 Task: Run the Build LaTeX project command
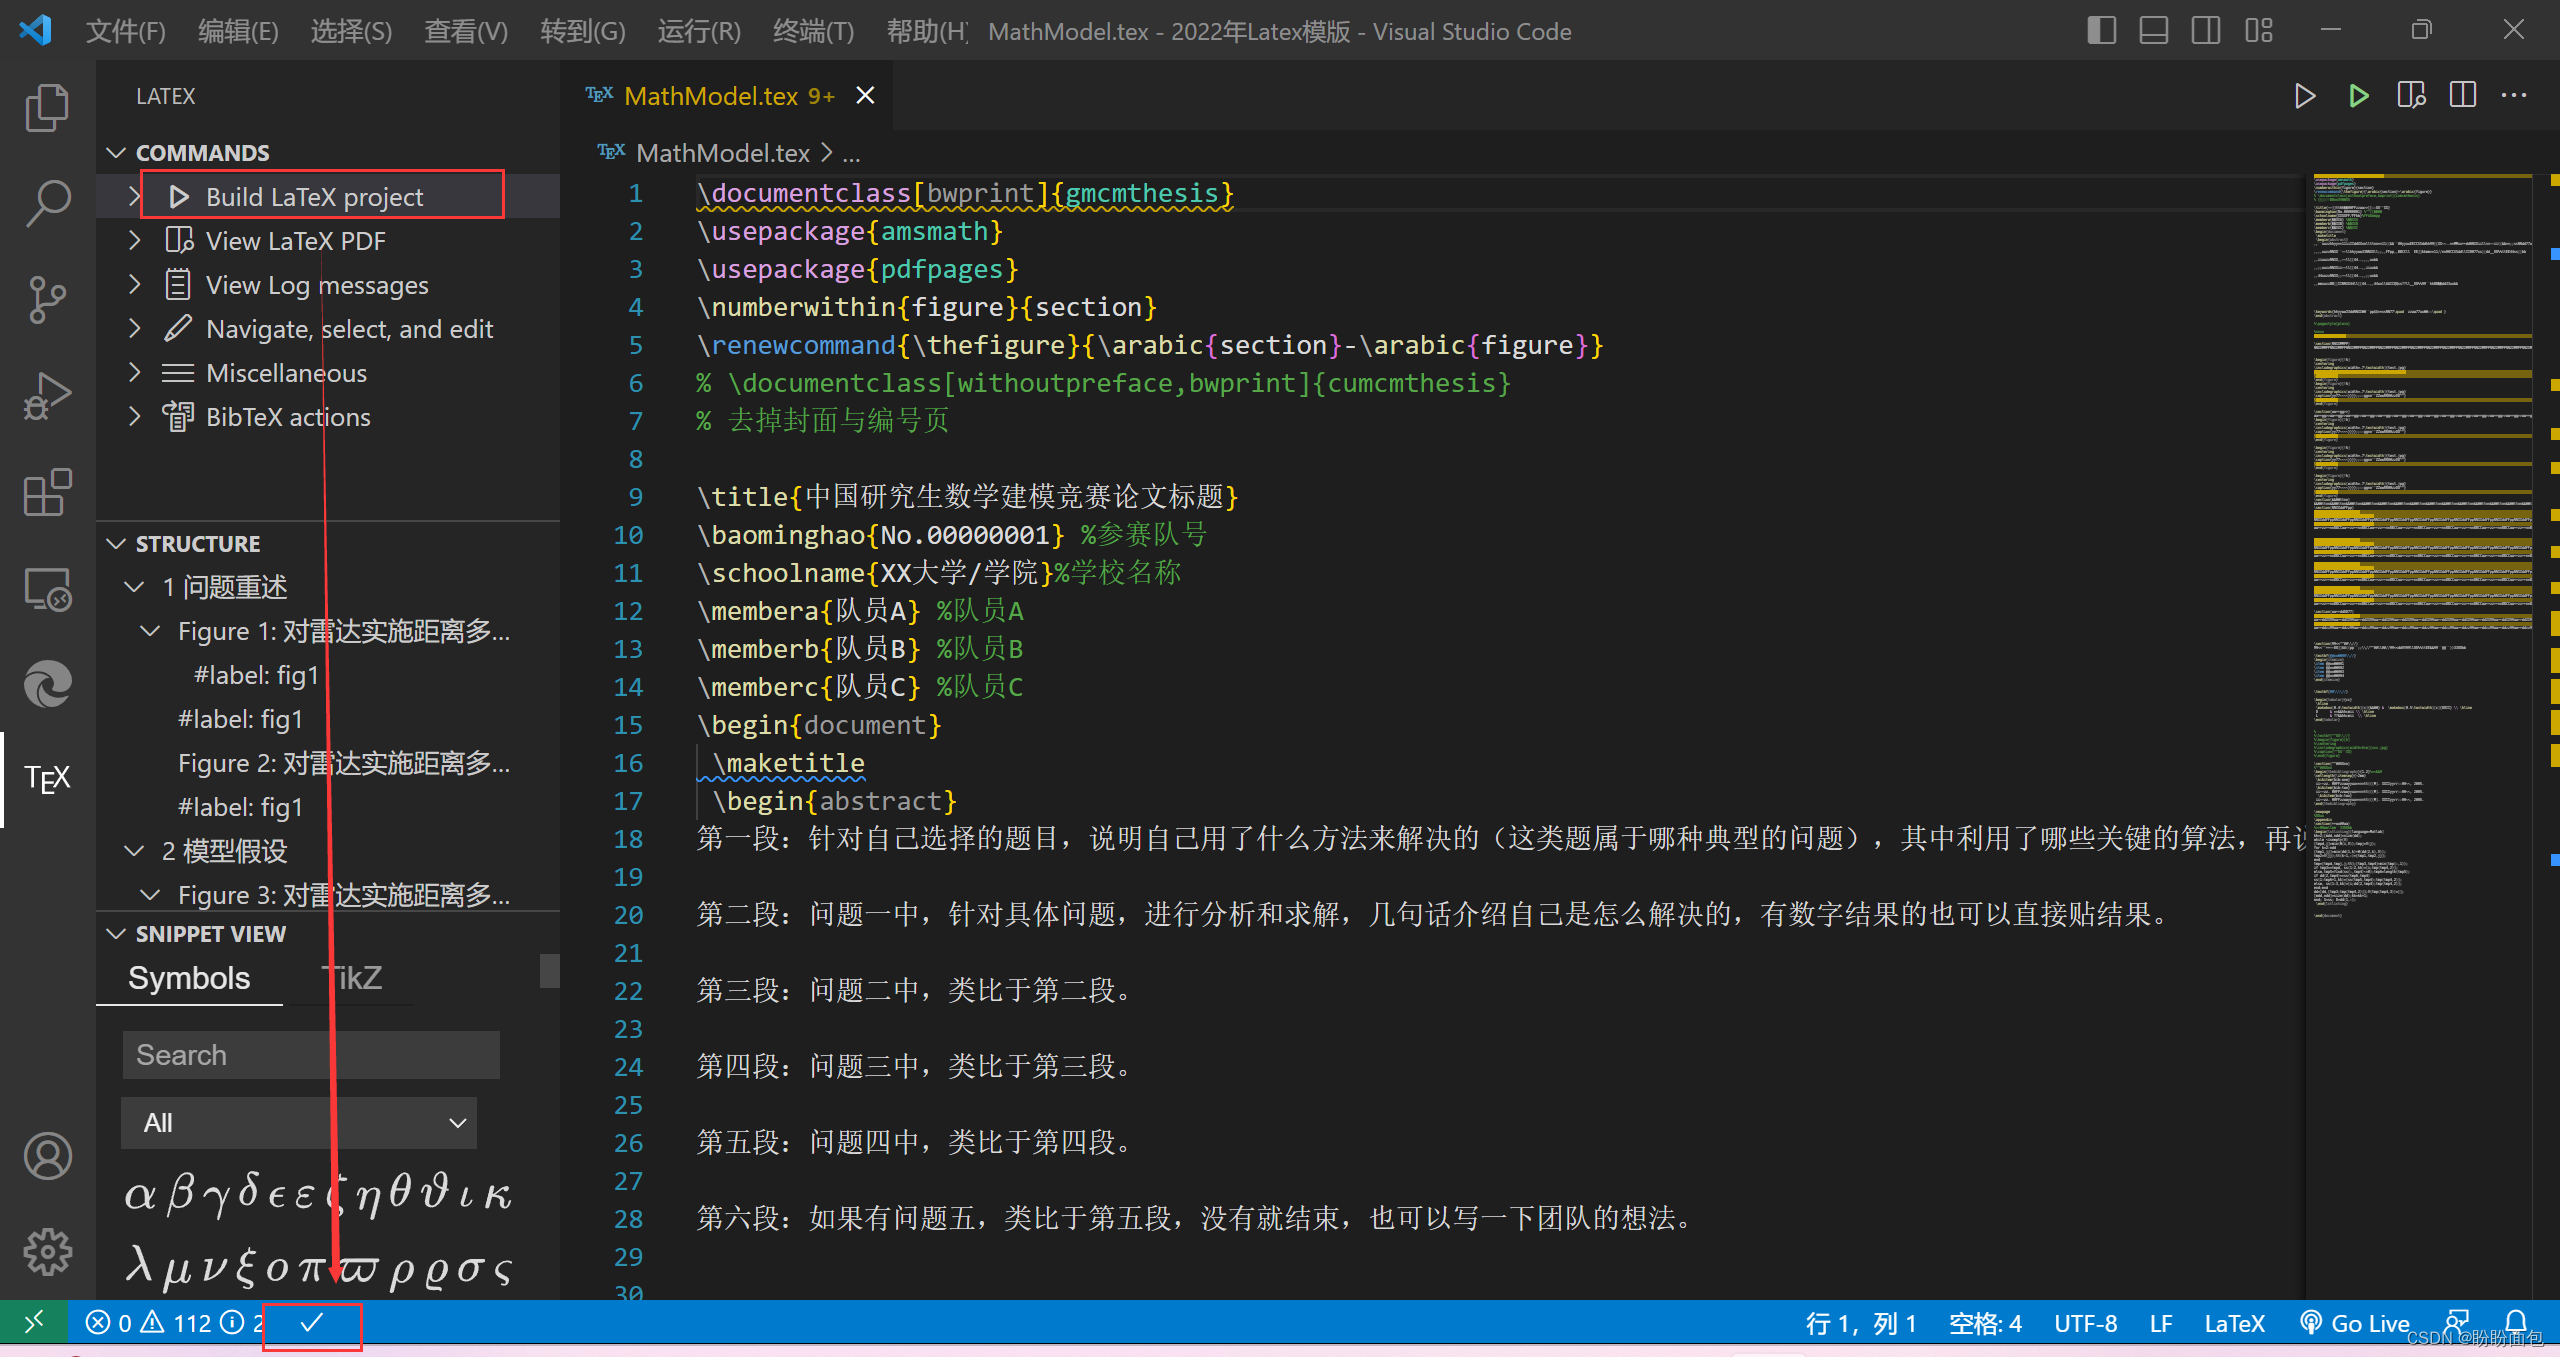point(315,196)
